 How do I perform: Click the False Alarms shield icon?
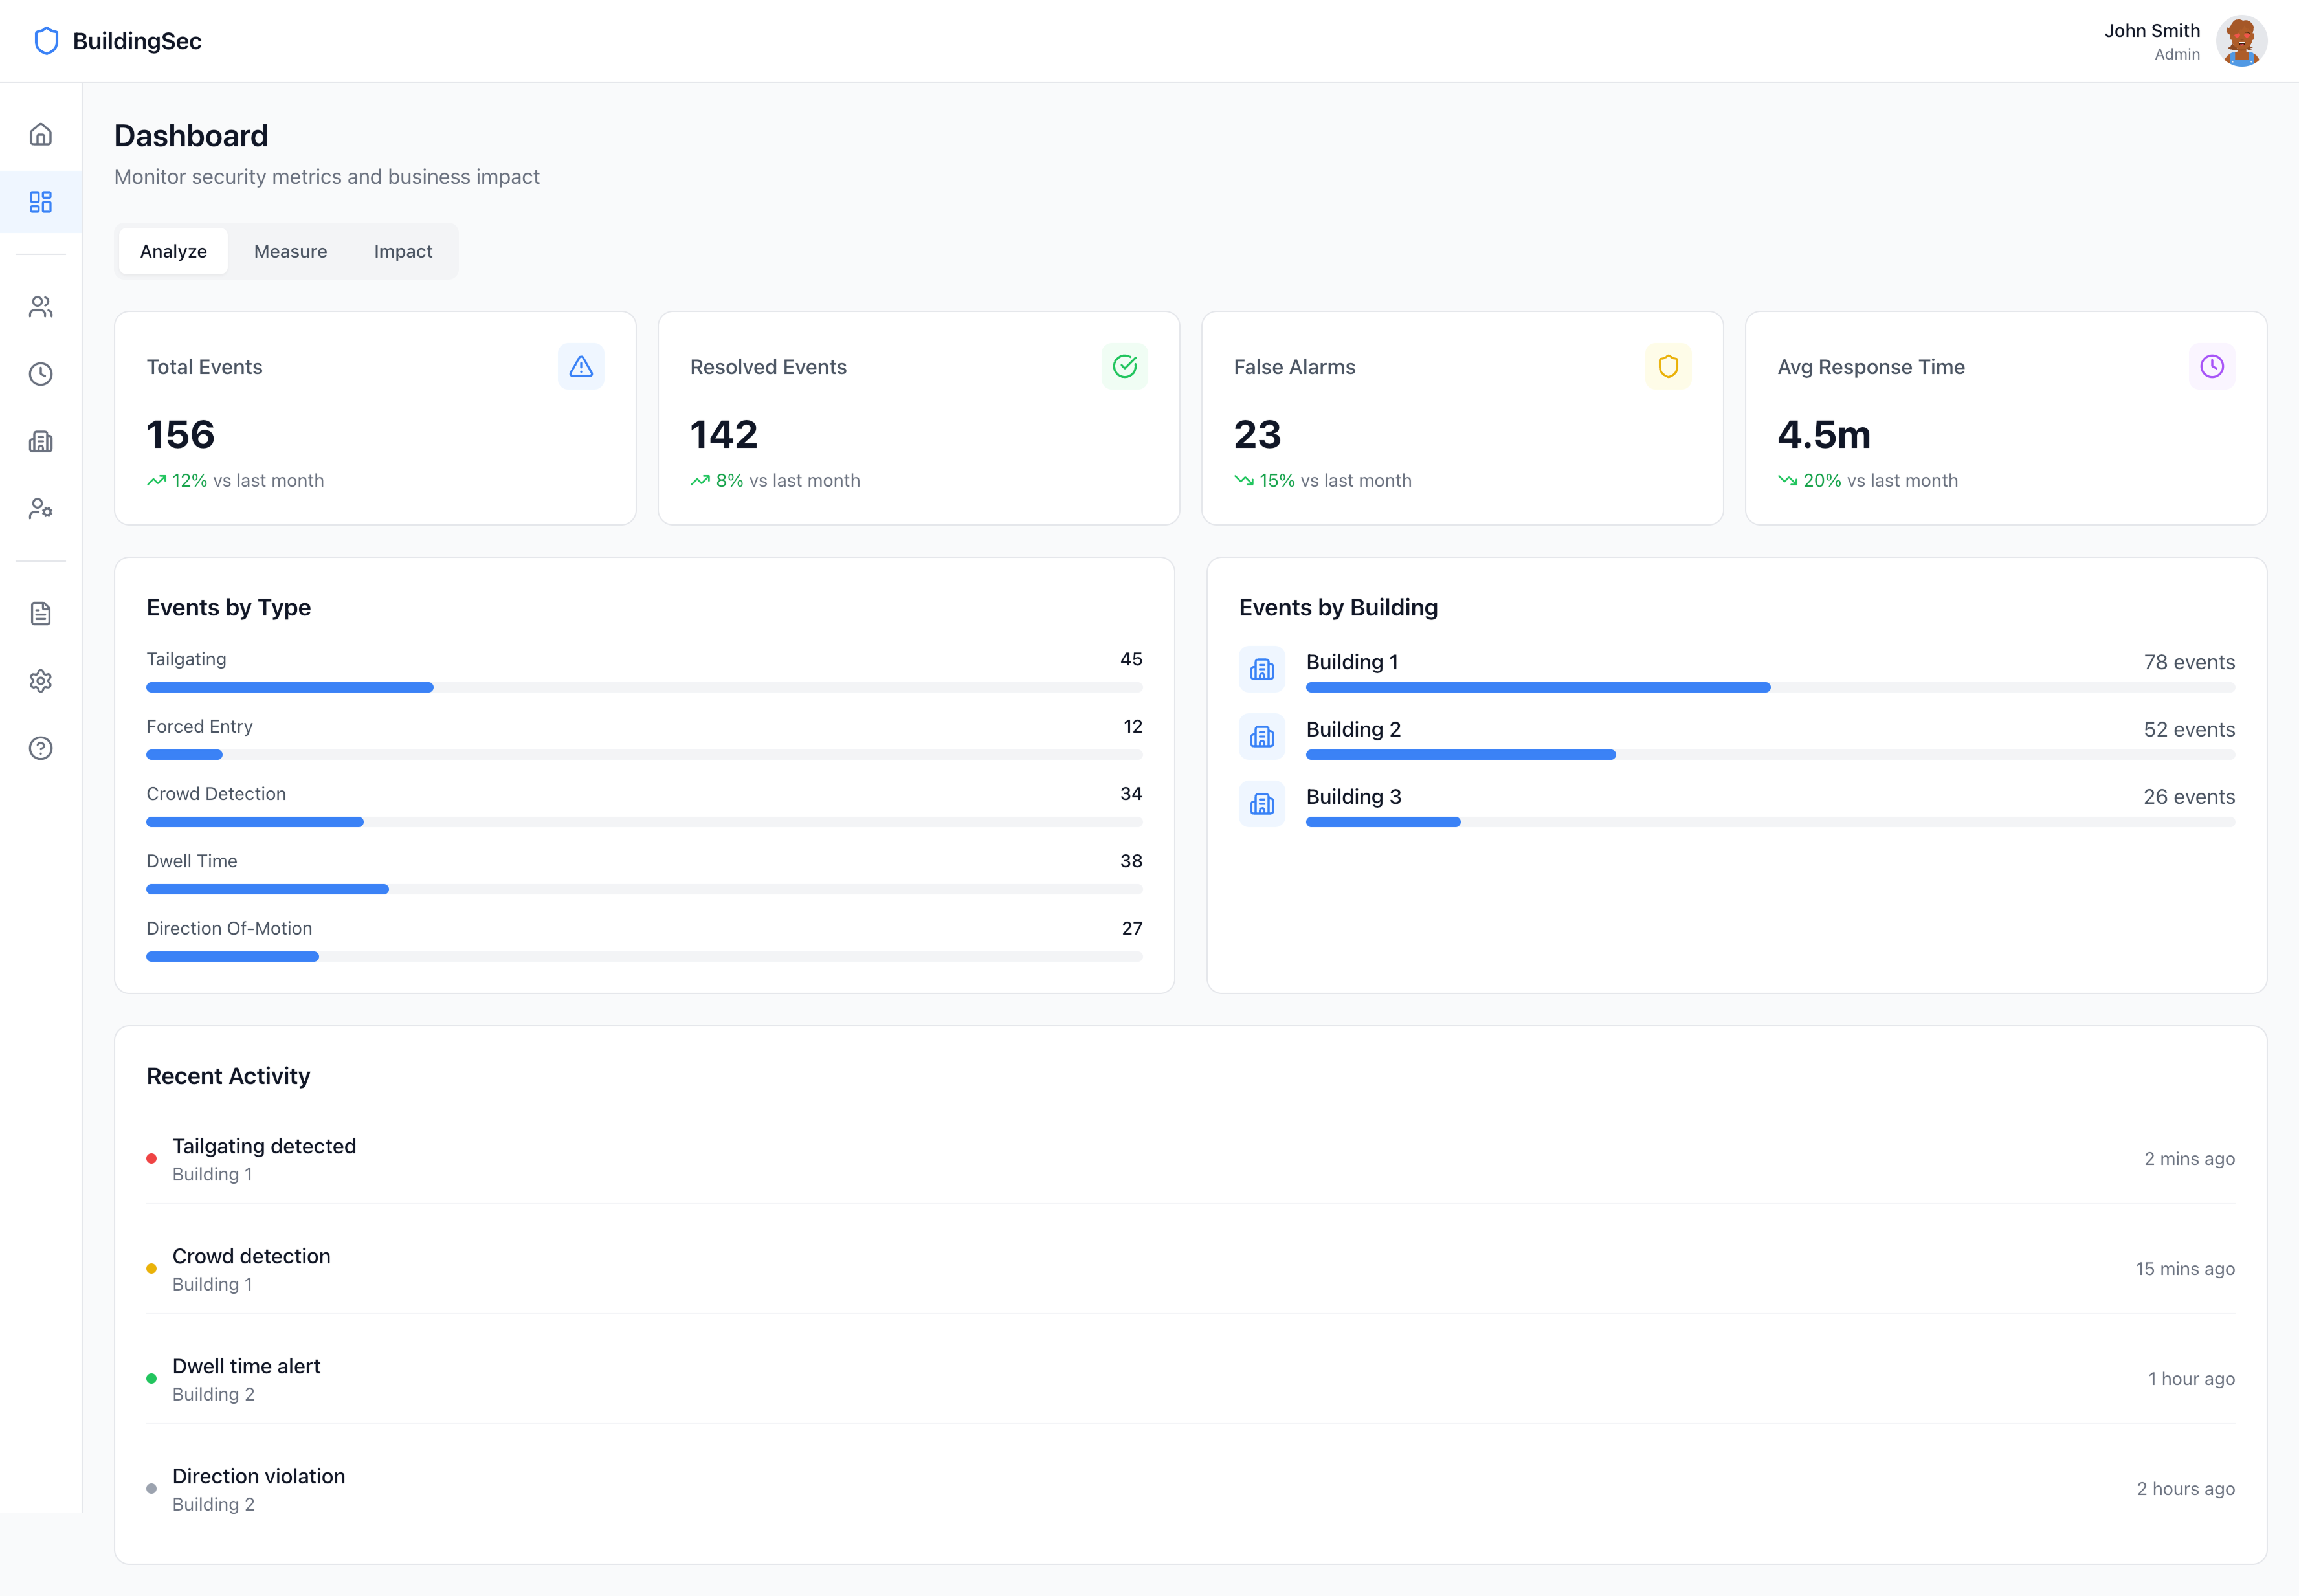[1668, 366]
